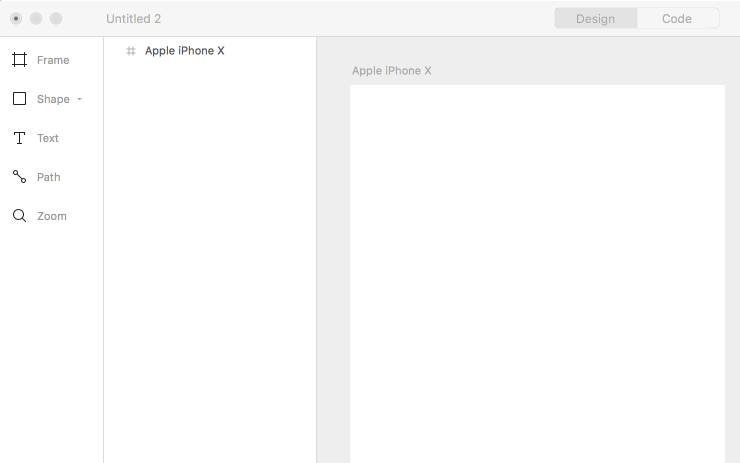Close the window with the first traffic light
This screenshot has height=463, width=740.
click(16, 18)
